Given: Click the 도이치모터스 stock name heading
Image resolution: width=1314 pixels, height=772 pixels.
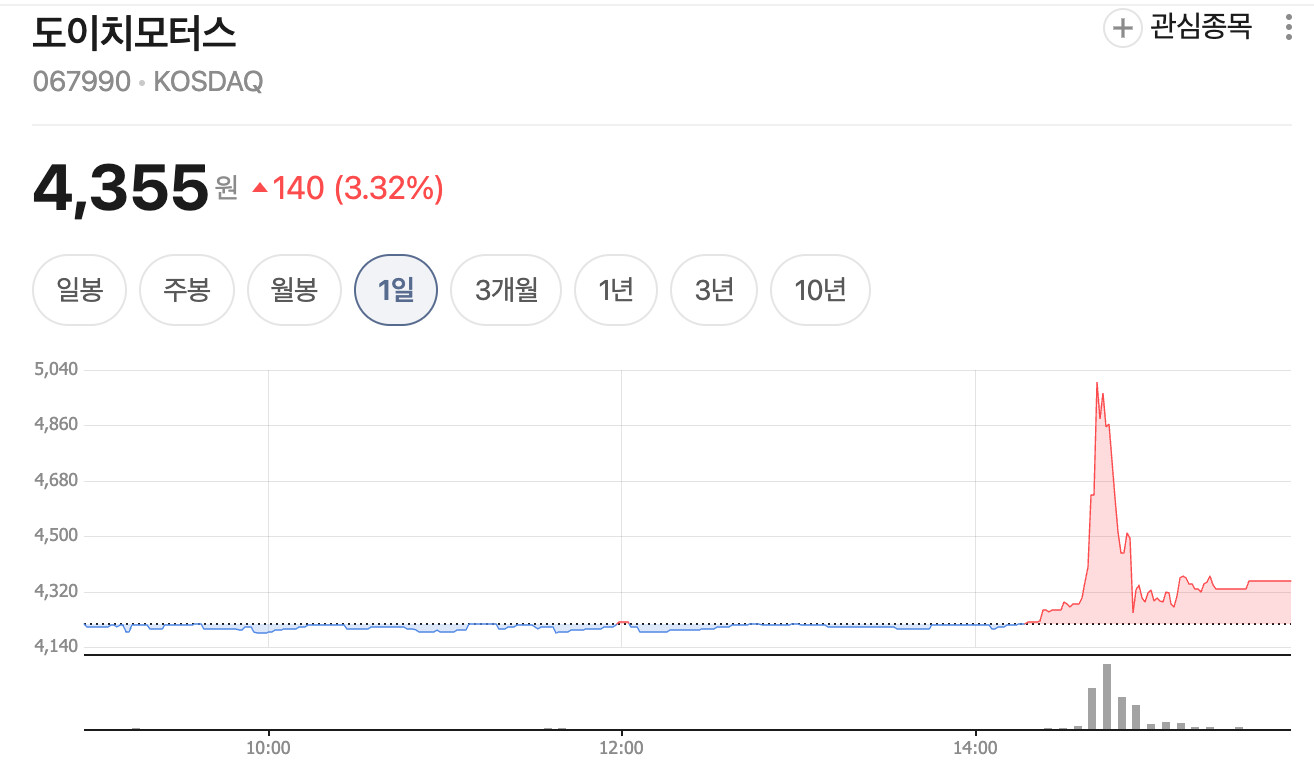Looking at the screenshot, I should pyautogui.click(x=135, y=33).
